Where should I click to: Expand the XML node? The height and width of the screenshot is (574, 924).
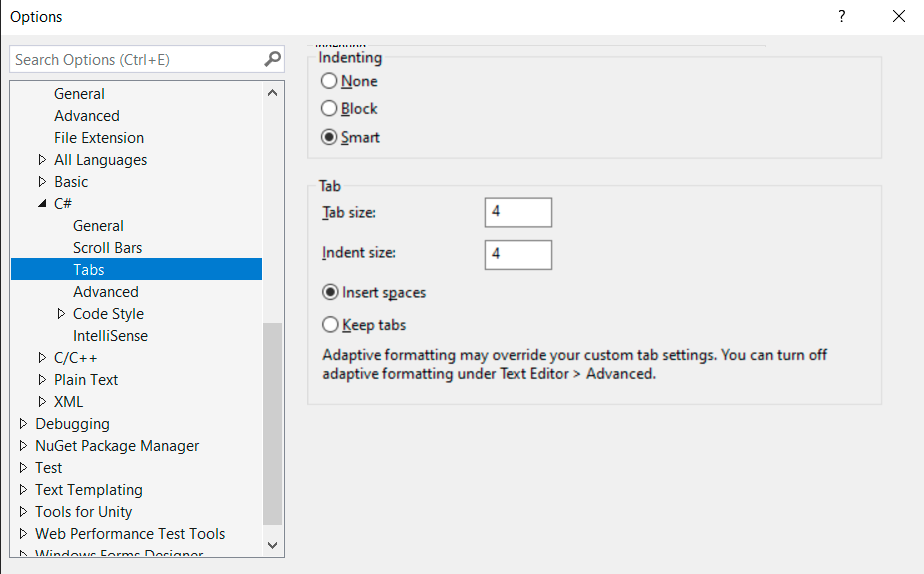(x=42, y=401)
